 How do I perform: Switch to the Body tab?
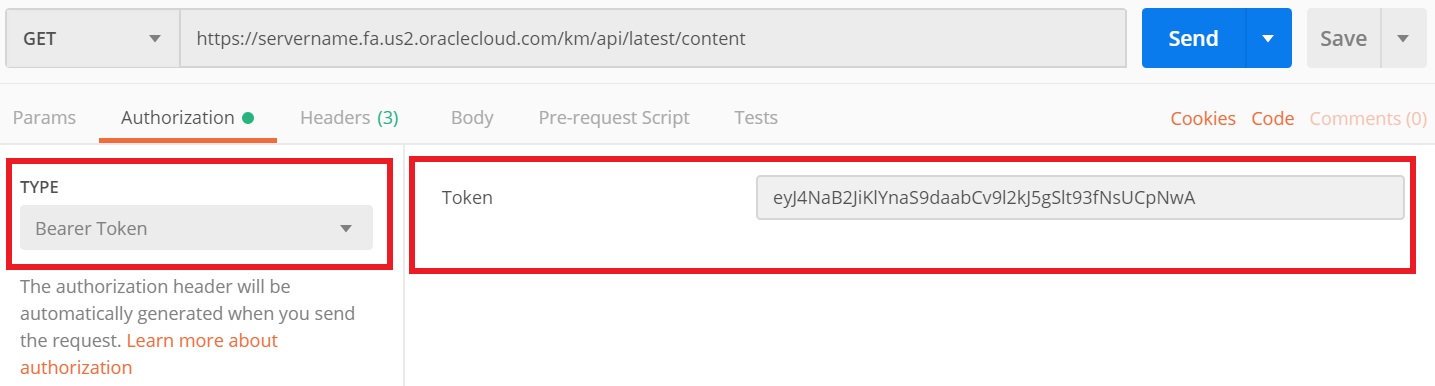pos(472,118)
